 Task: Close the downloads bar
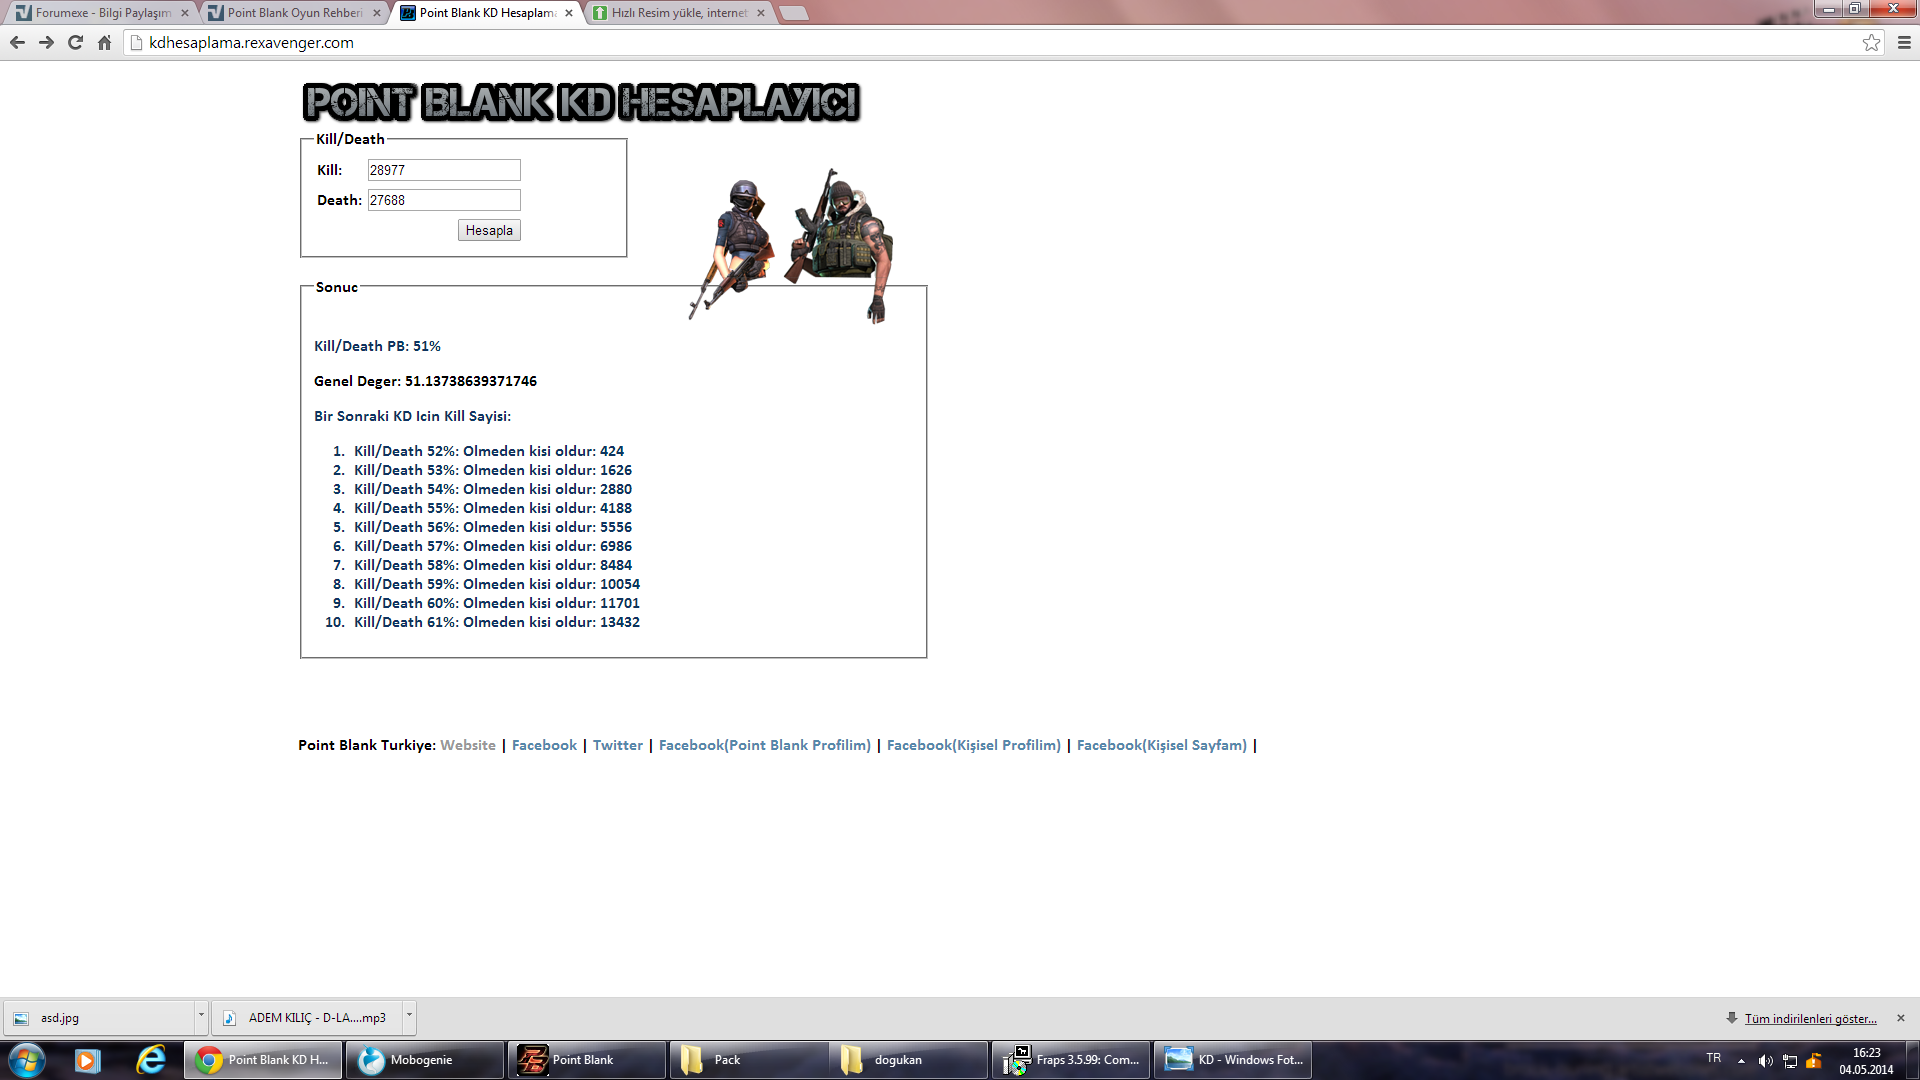(x=1901, y=1018)
